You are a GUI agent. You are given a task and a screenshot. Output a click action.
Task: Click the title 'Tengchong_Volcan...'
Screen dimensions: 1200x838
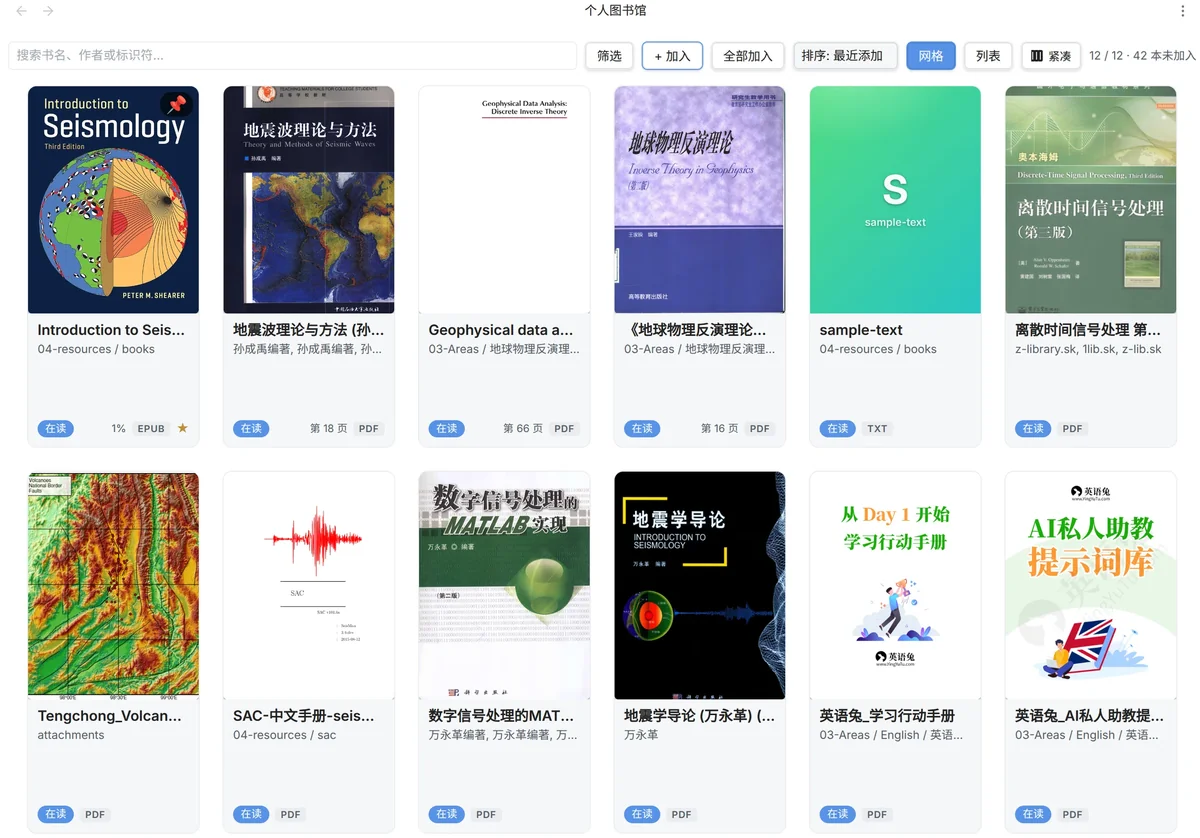tap(110, 716)
